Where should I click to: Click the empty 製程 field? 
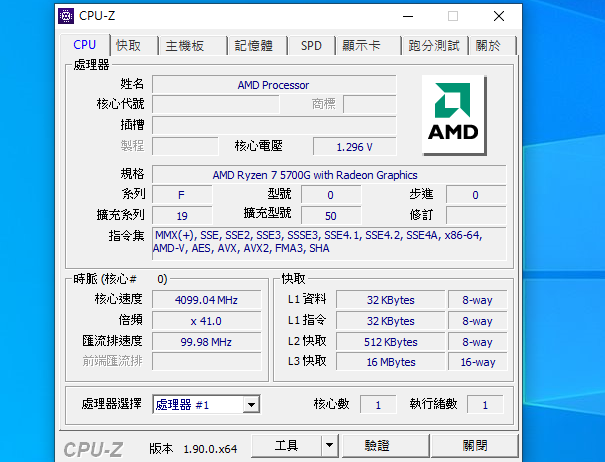click(185, 146)
